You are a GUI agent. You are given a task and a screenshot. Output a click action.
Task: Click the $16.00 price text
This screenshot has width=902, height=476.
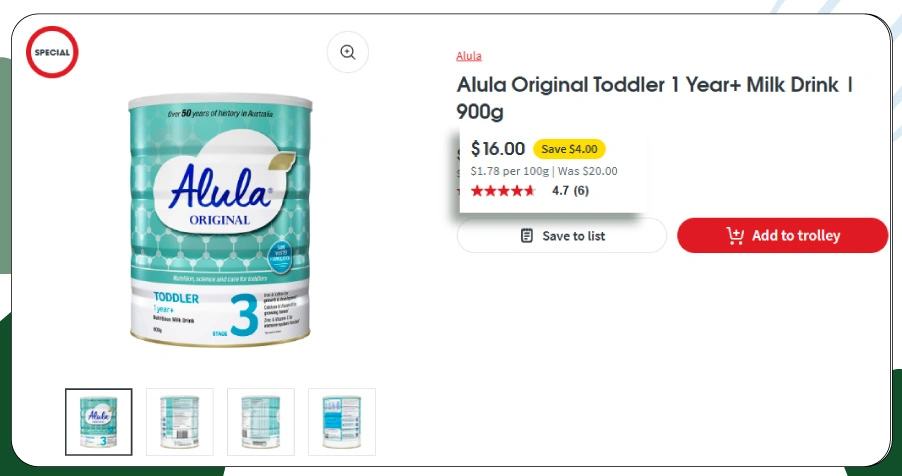(498, 149)
